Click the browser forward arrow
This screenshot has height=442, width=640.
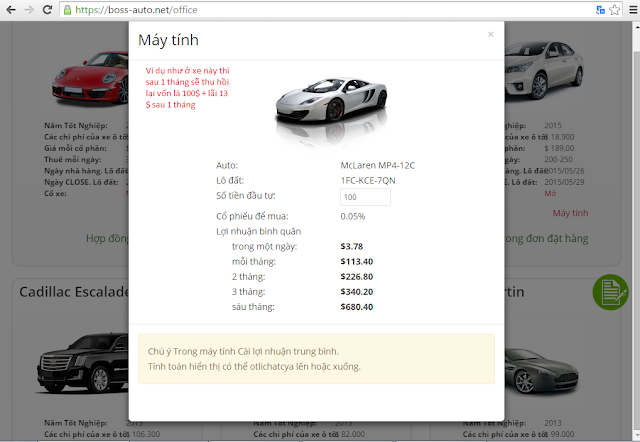tap(29, 10)
